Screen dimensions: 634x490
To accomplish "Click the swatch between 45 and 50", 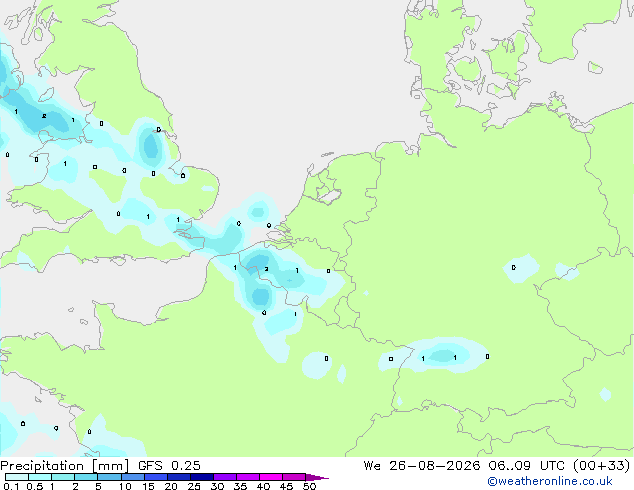I will point(294,477).
